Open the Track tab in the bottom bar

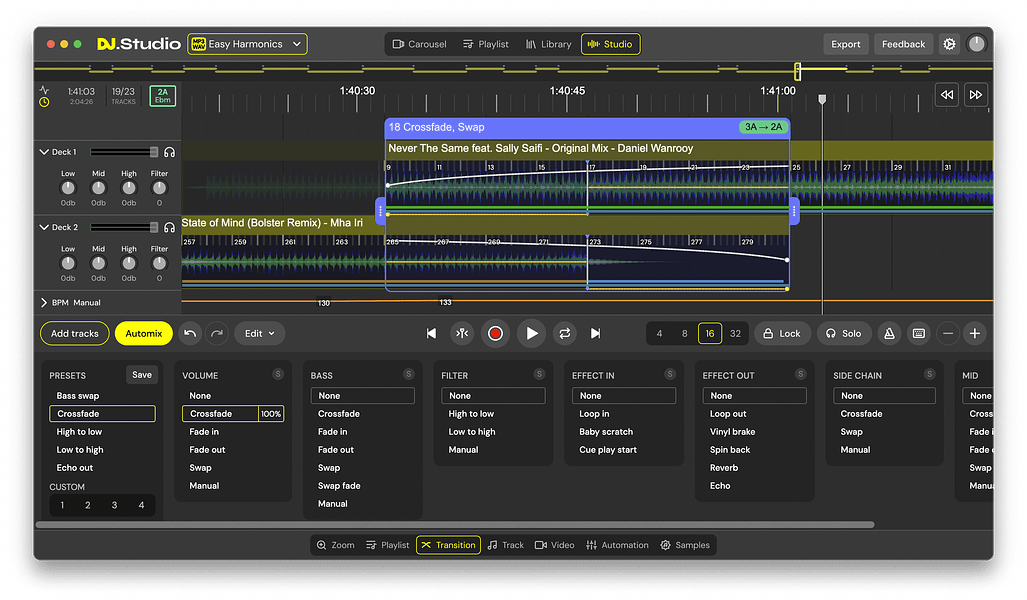point(506,545)
